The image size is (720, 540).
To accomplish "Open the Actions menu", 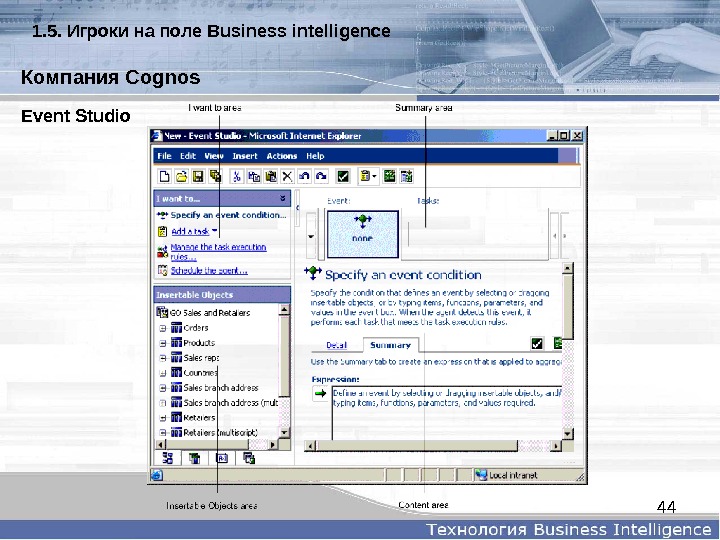I will [x=282, y=156].
